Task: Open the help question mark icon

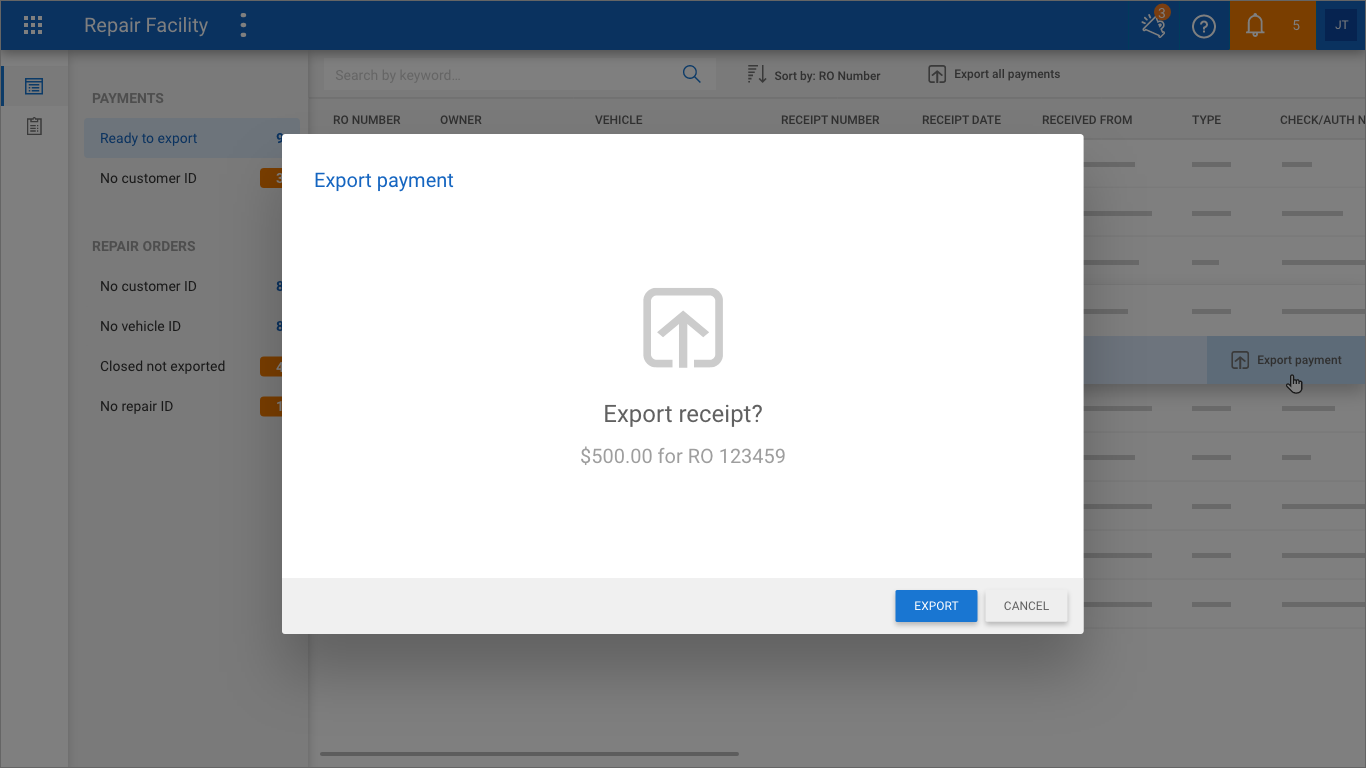Action: (1203, 26)
